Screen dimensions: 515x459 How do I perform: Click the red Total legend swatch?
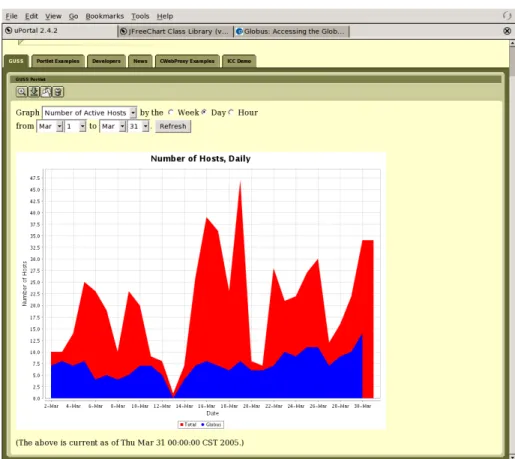pyautogui.click(x=182, y=424)
